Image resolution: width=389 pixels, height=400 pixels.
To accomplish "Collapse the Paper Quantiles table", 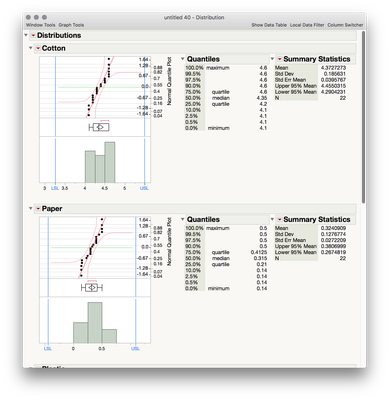I will [x=183, y=219].
